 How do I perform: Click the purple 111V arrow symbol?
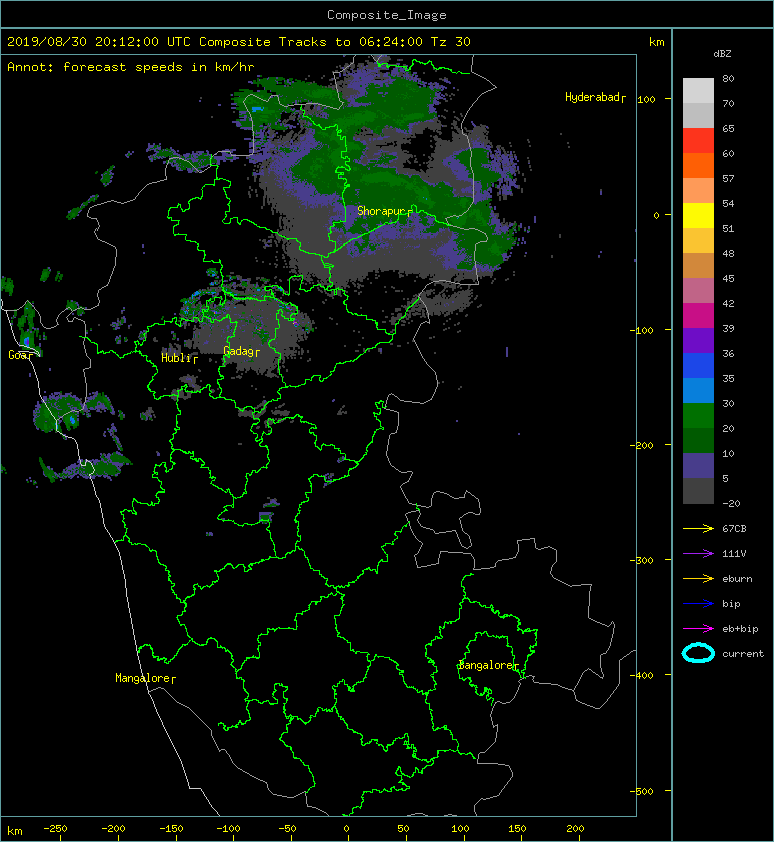(x=698, y=554)
